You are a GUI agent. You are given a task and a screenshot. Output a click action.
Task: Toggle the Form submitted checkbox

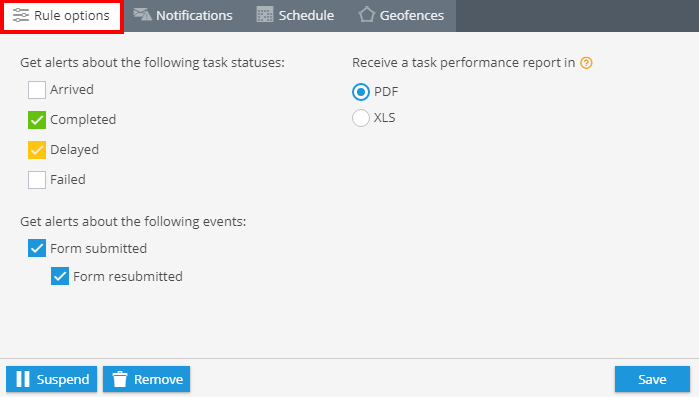[x=37, y=248]
